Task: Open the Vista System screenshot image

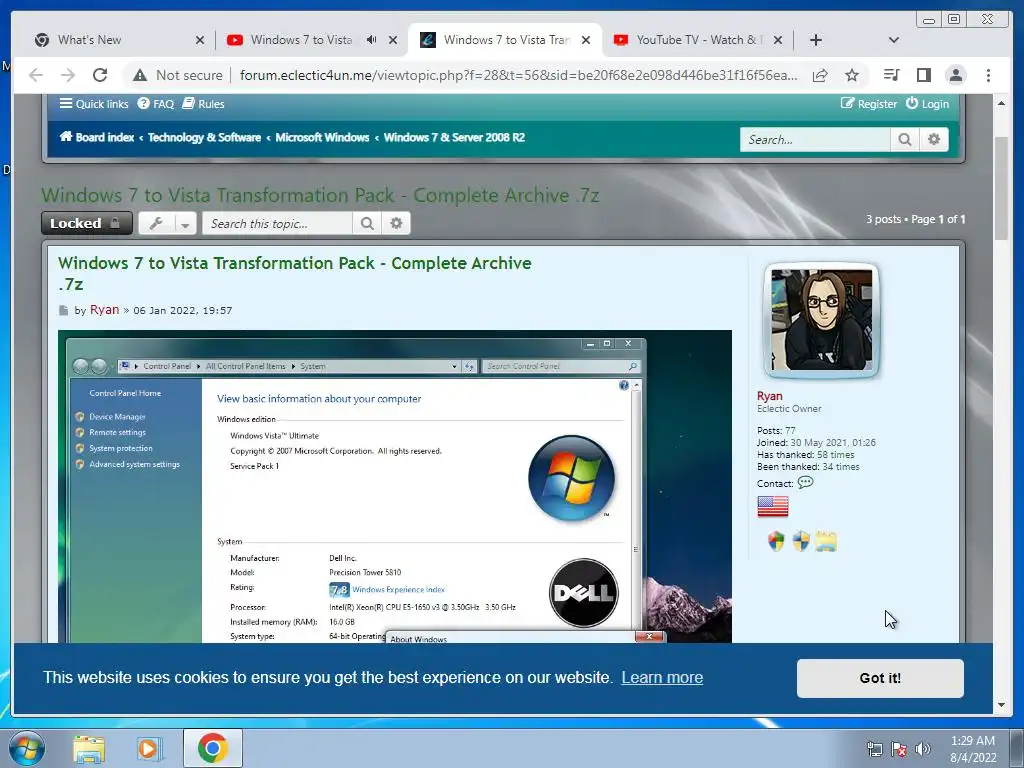Action: pyautogui.click(x=394, y=487)
